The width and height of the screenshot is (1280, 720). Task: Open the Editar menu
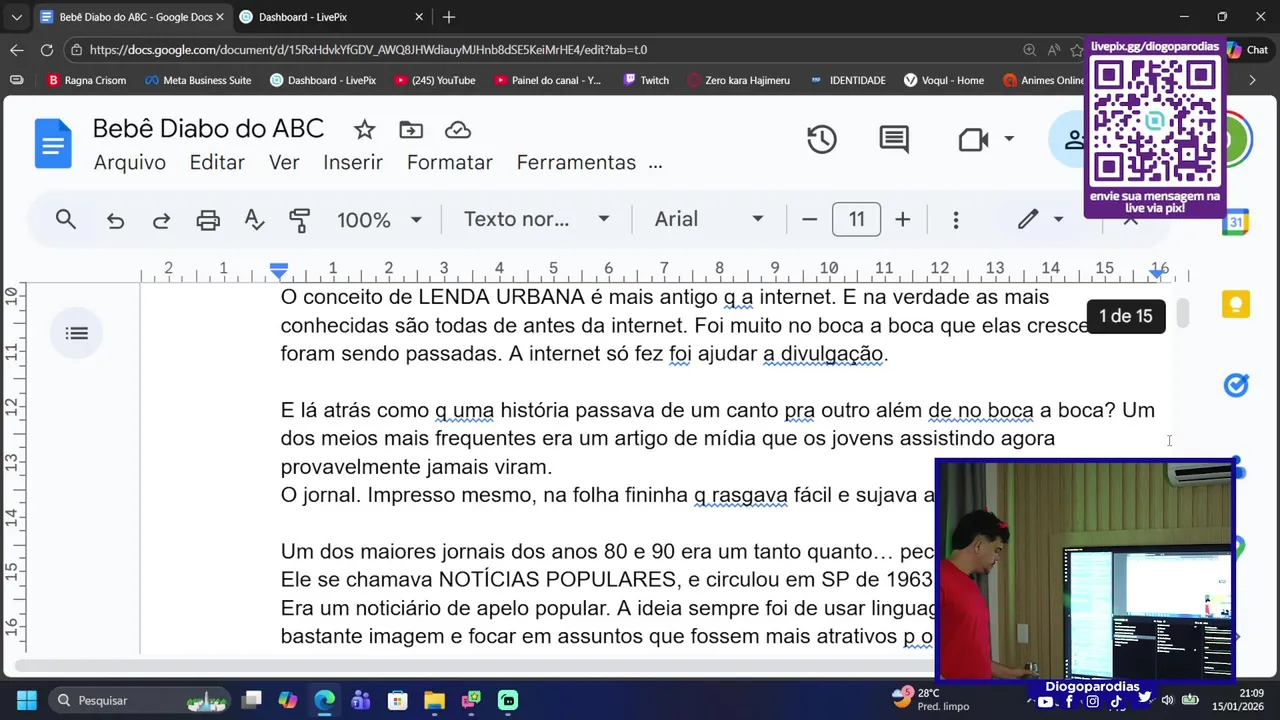(217, 162)
